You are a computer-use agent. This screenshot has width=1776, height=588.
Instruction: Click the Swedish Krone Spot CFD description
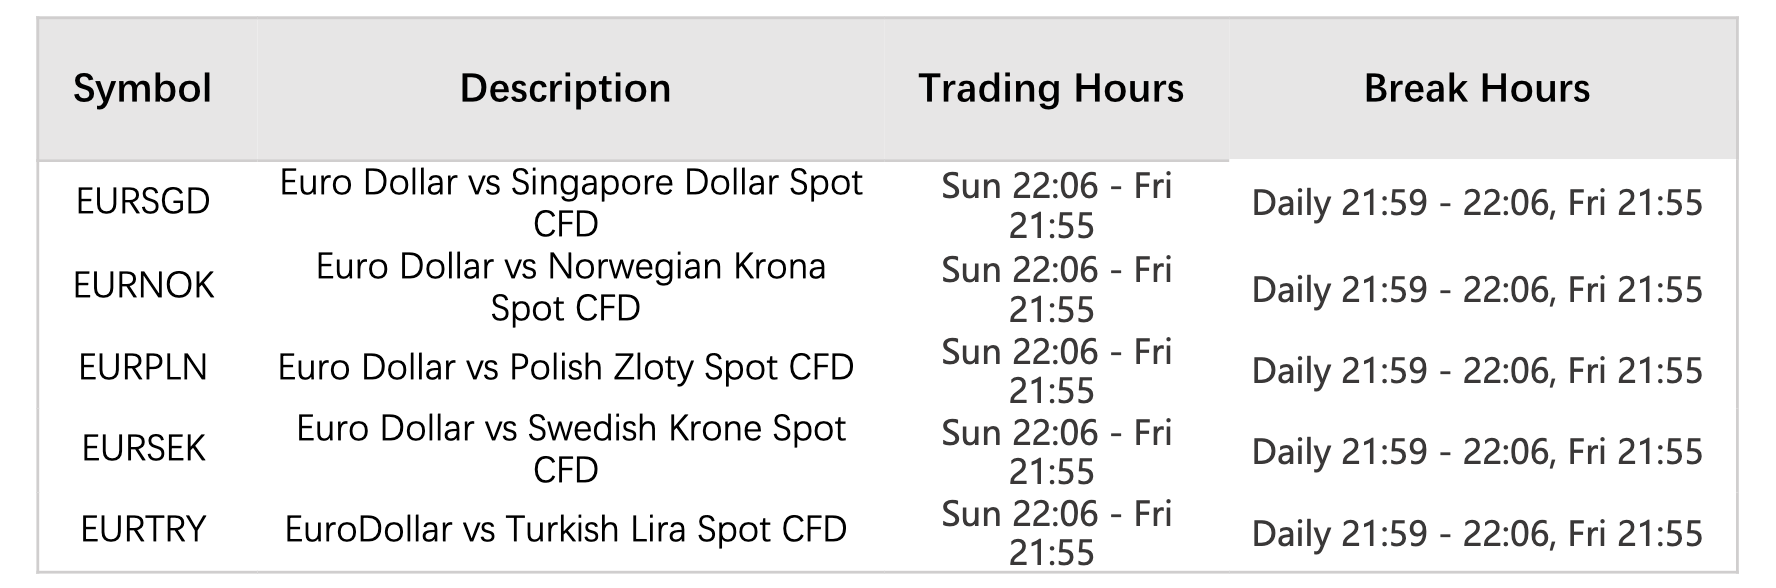[x=570, y=449]
